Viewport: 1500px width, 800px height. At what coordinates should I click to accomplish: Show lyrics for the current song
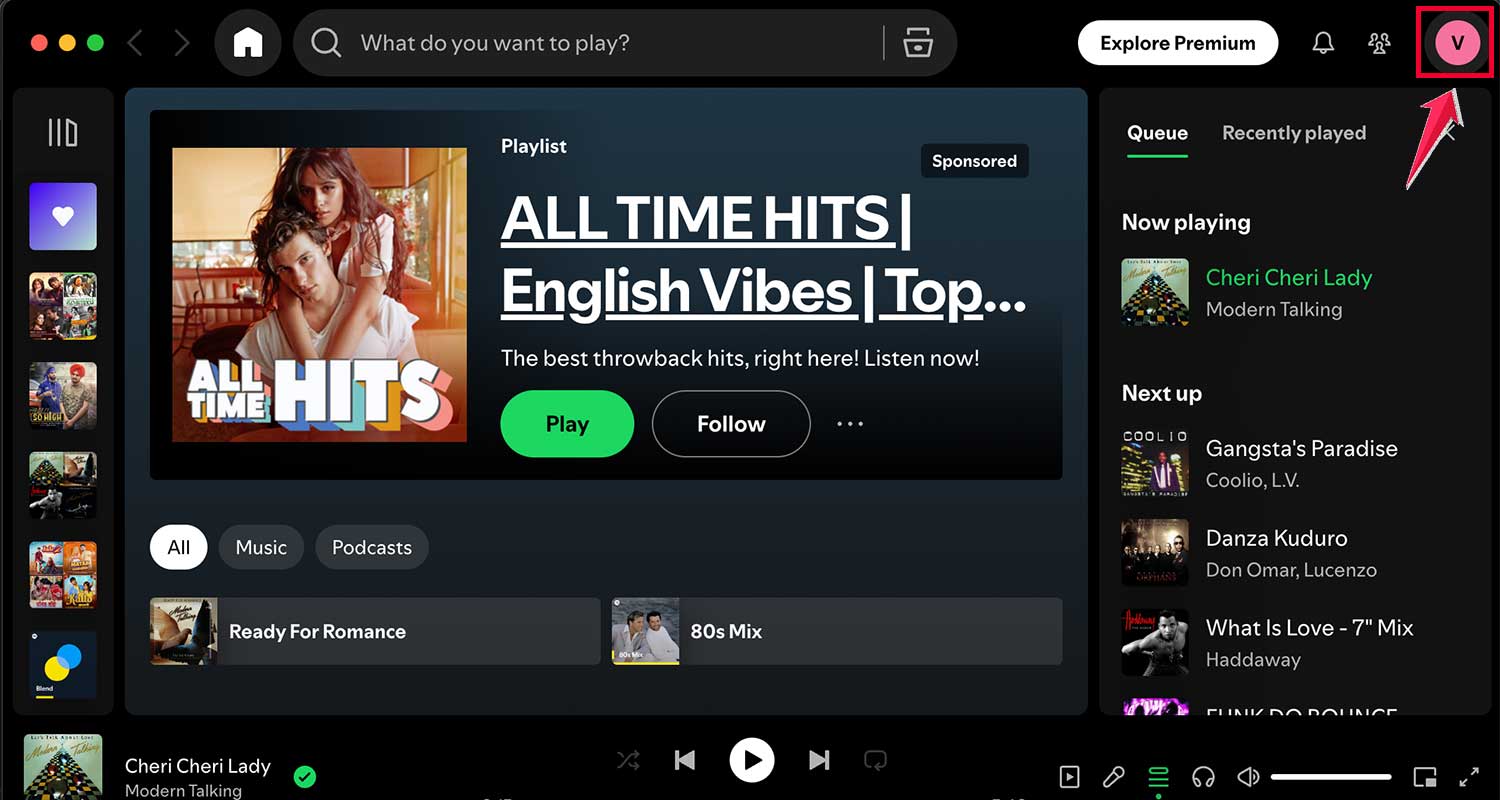coord(1113,776)
